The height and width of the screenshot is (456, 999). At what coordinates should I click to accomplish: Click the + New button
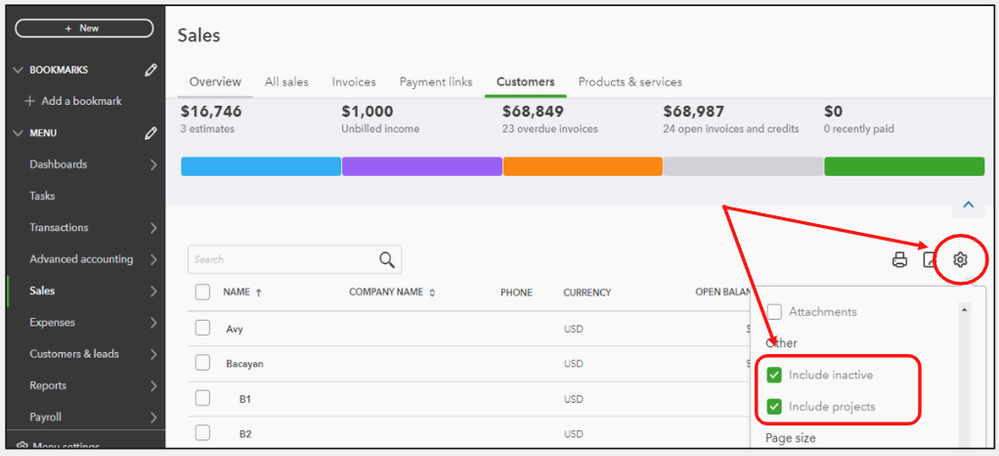pos(83,28)
